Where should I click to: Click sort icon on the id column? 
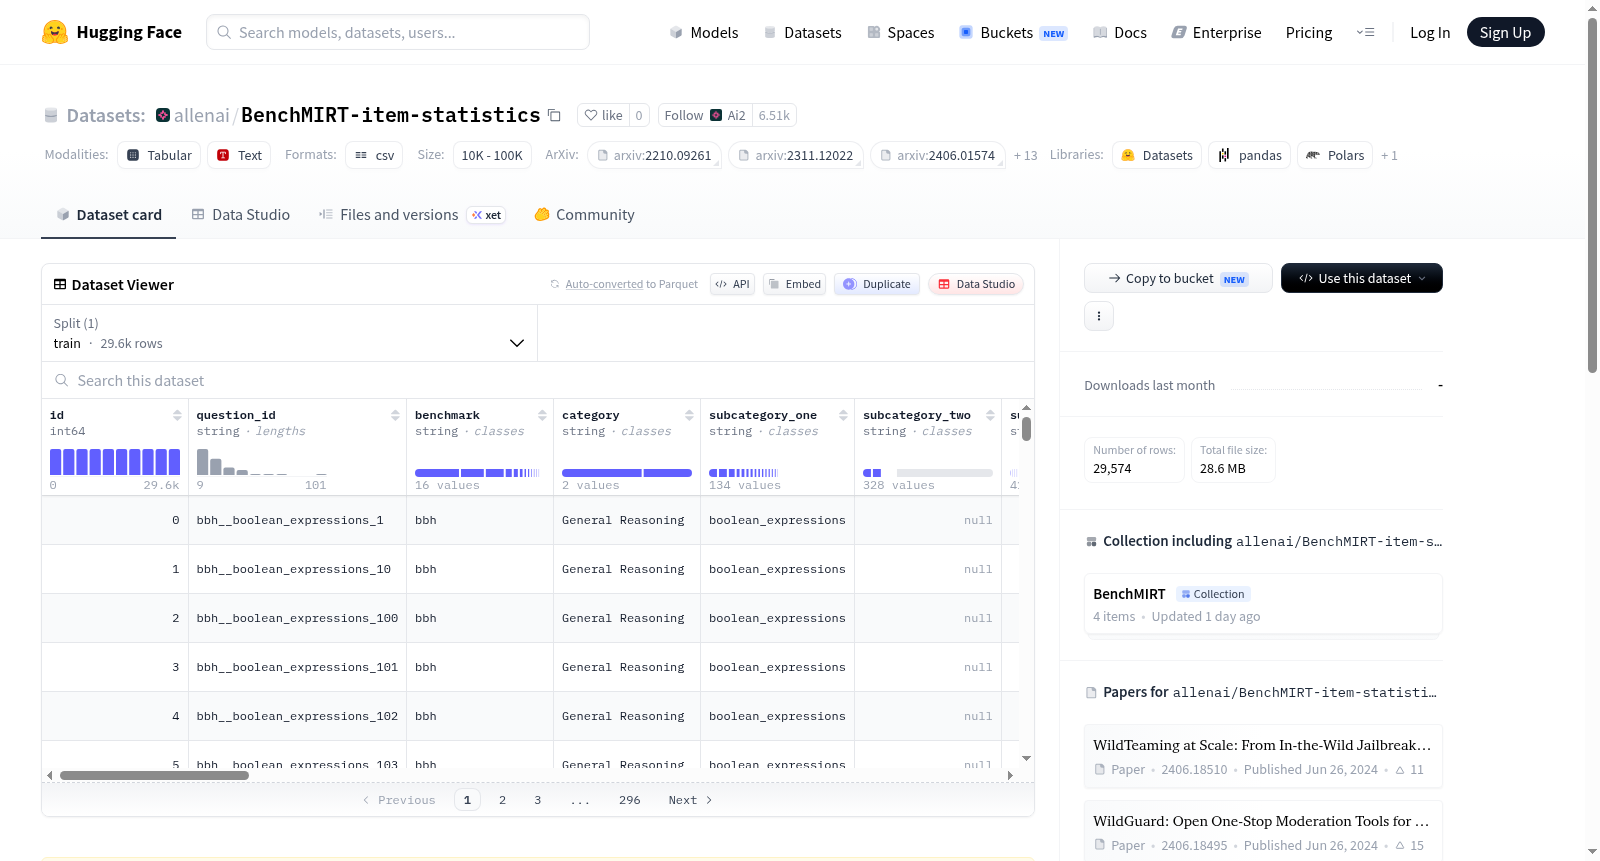(177, 415)
